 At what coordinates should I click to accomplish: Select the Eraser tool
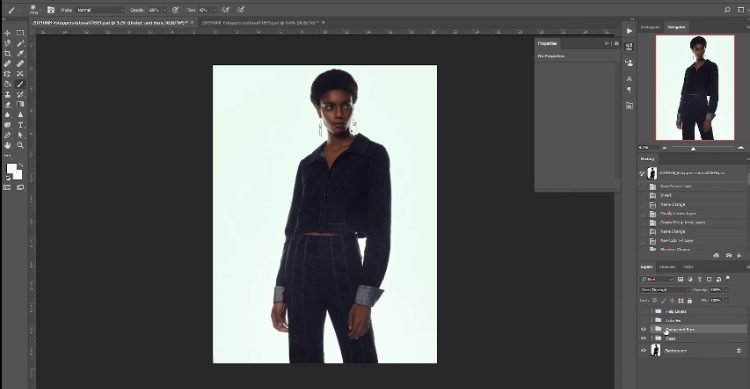click(7, 104)
